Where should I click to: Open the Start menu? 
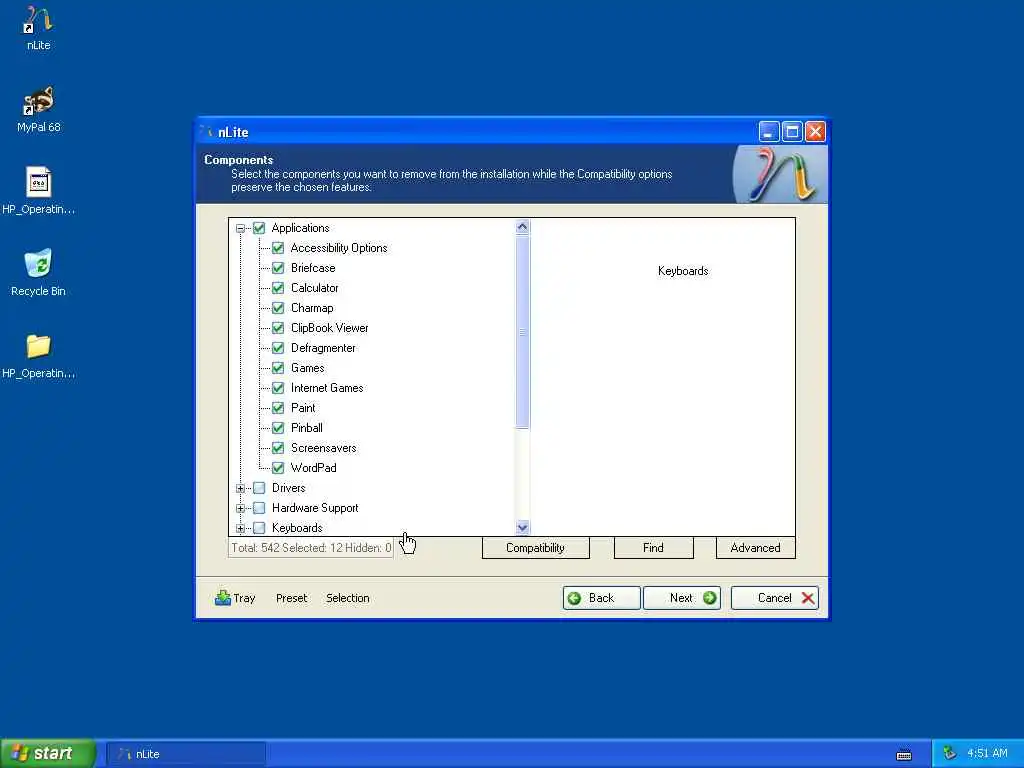pyautogui.click(x=48, y=754)
